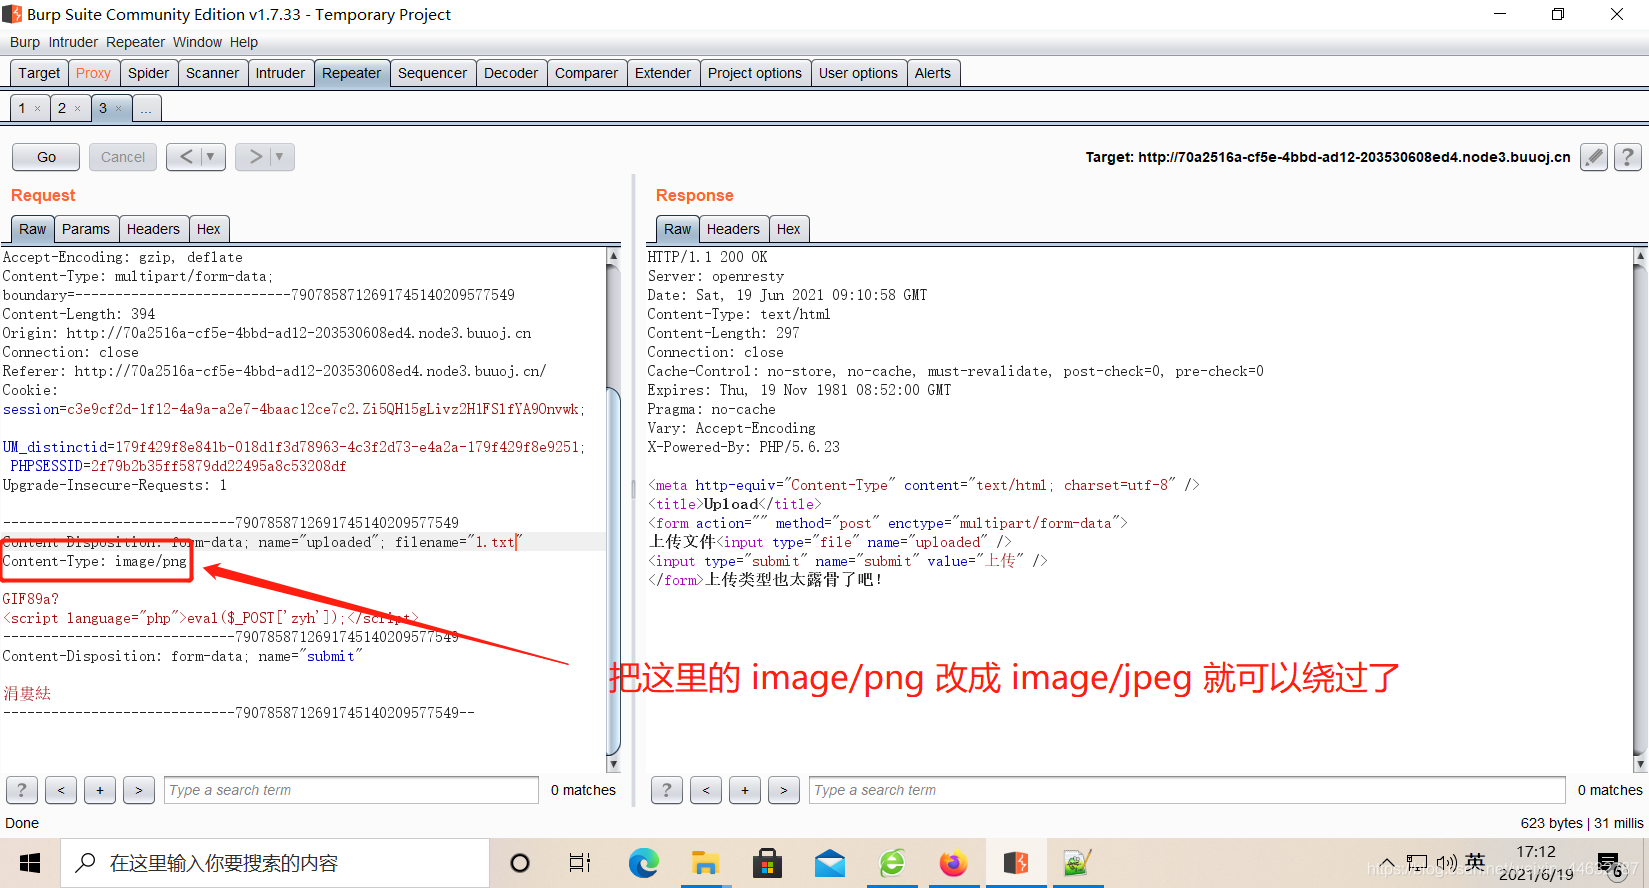Show Response Raw view
The height and width of the screenshot is (888, 1649).
click(x=677, y=229)
